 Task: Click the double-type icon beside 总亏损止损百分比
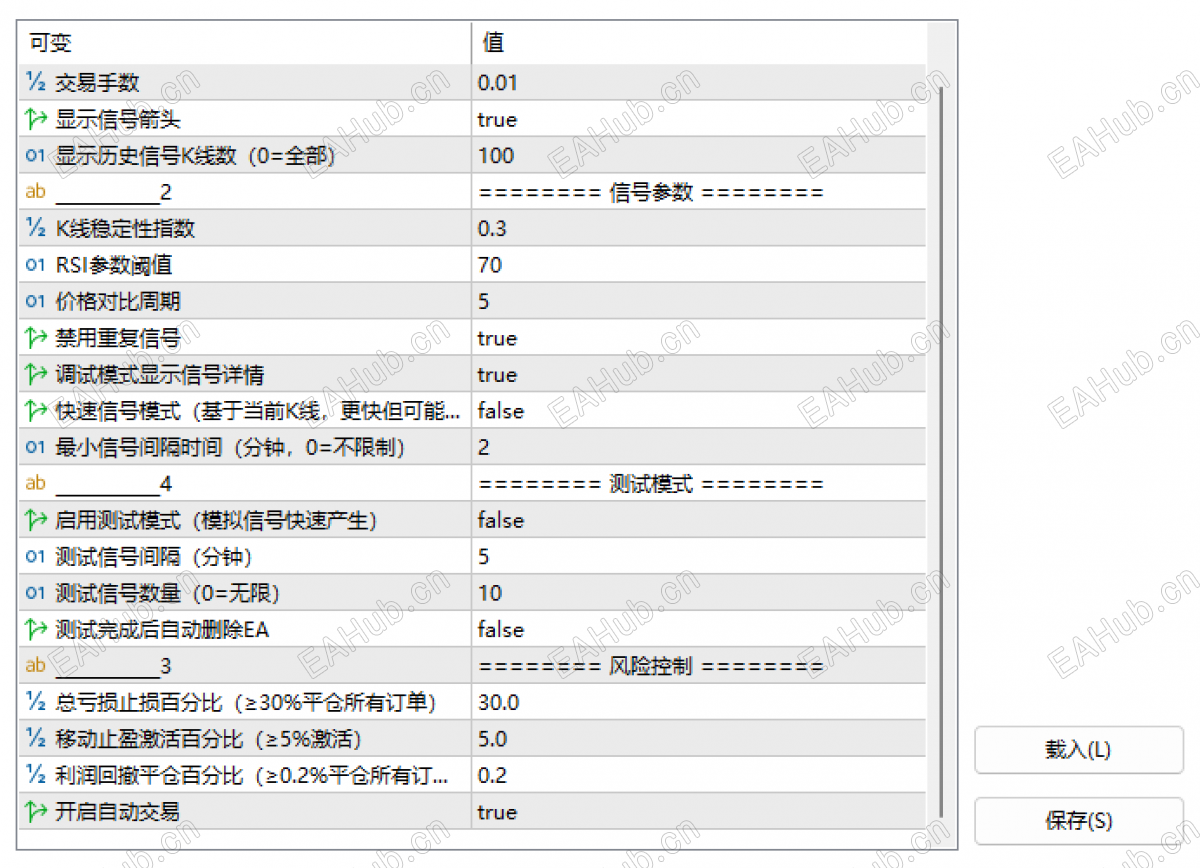pos(36,703)
